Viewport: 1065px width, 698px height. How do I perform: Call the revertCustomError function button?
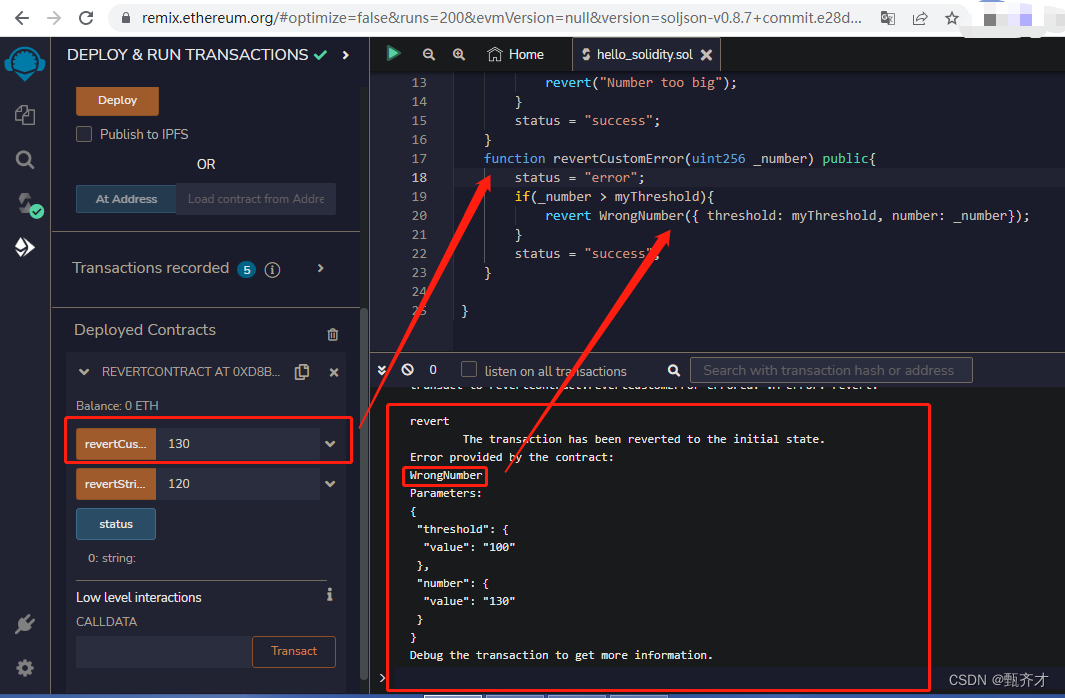115,443
